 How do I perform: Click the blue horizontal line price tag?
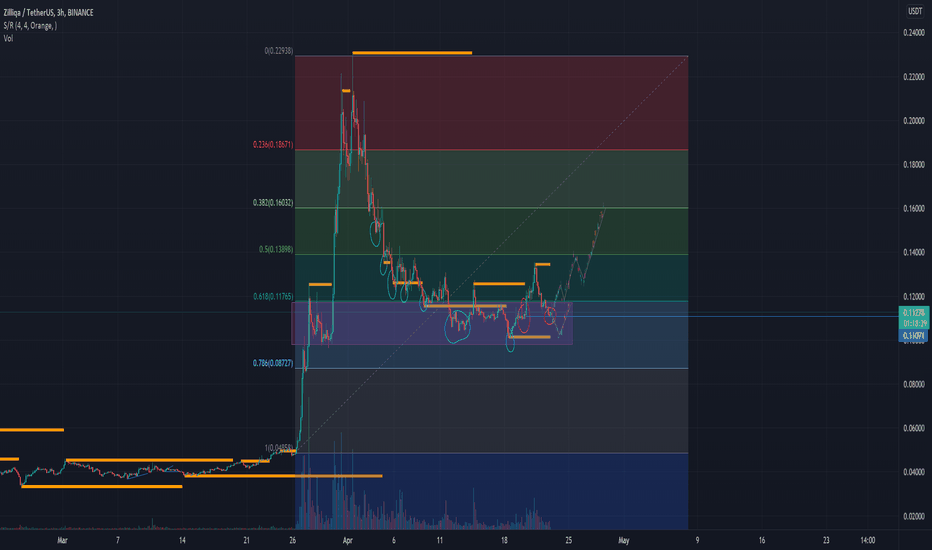pyautogui.click(x=914, y=336)
